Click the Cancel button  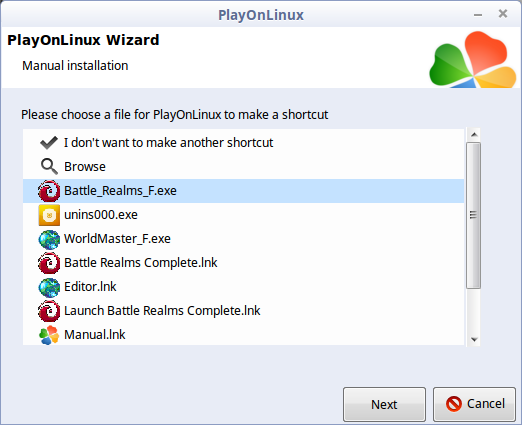[474, 404]
